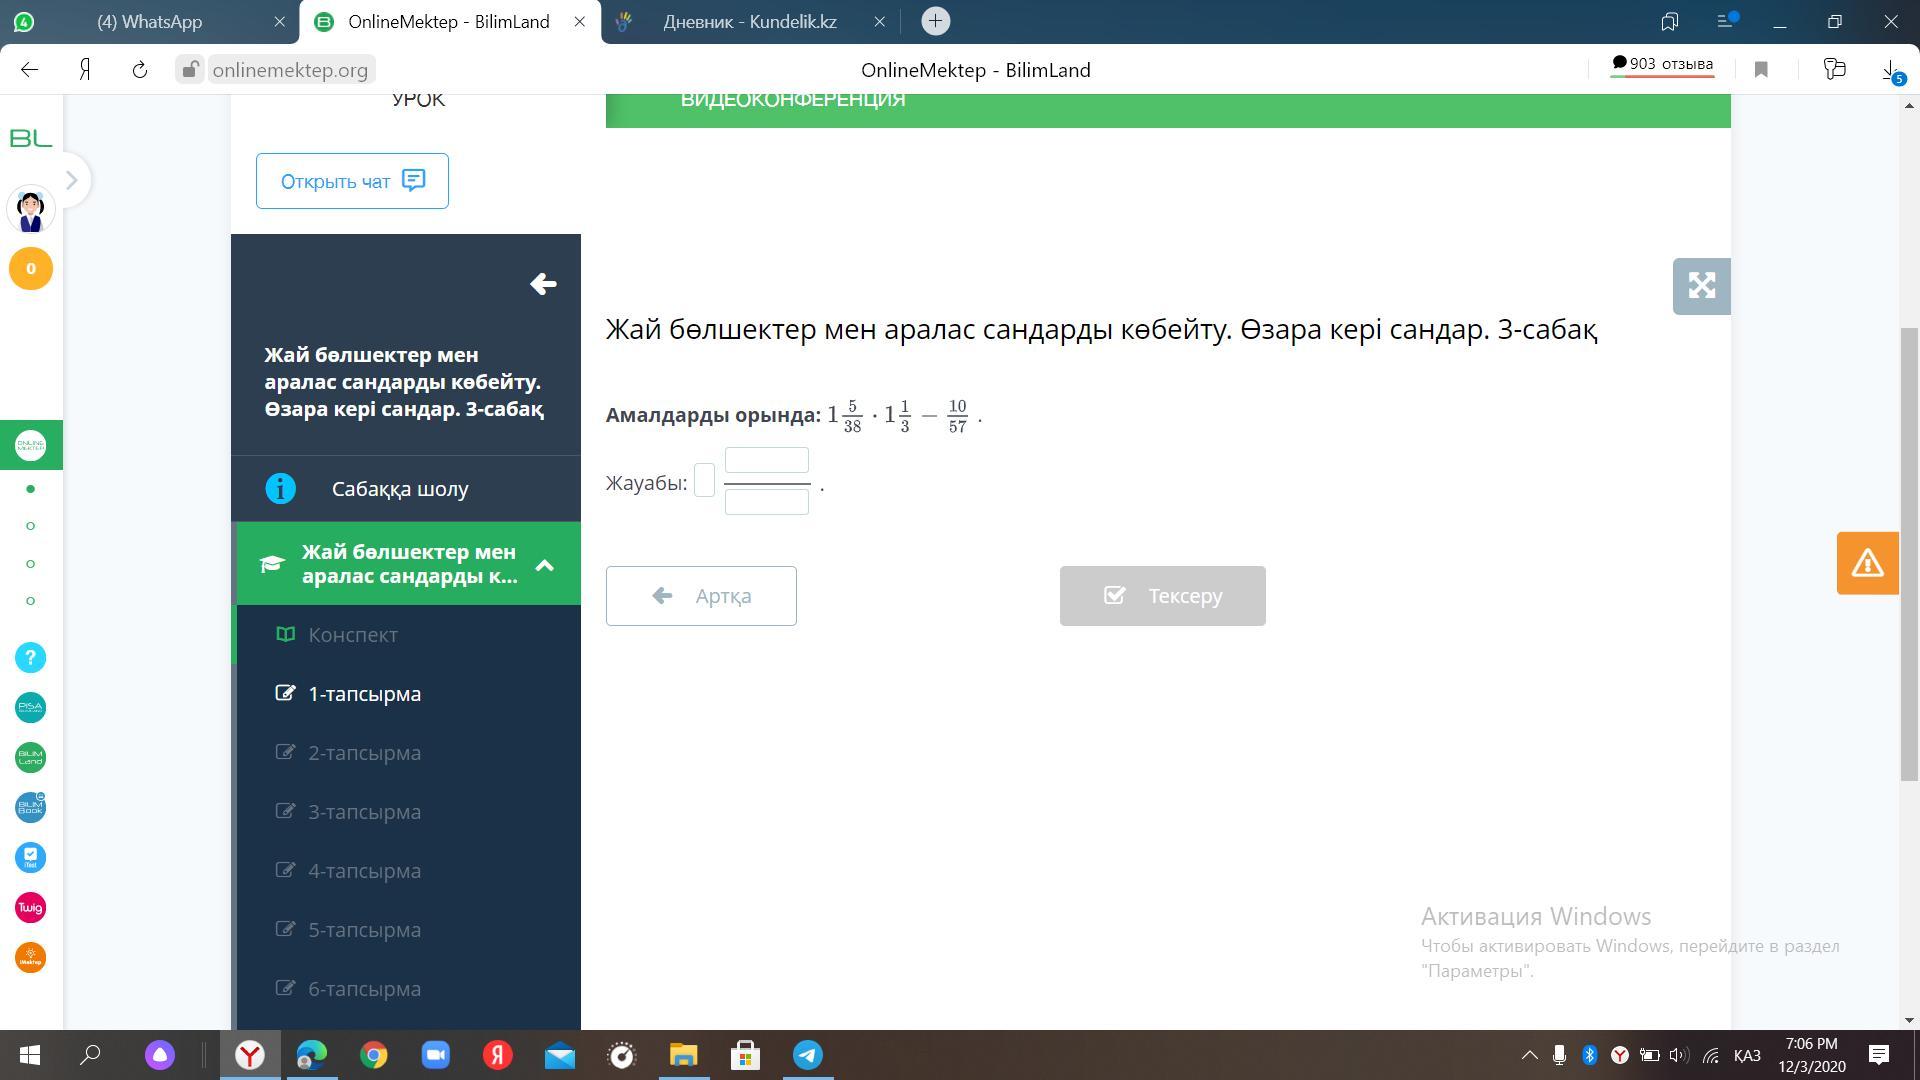Open the PISA icon in left rail
The width and height of the screenshot is (1920, 1080).
(30, 708)
